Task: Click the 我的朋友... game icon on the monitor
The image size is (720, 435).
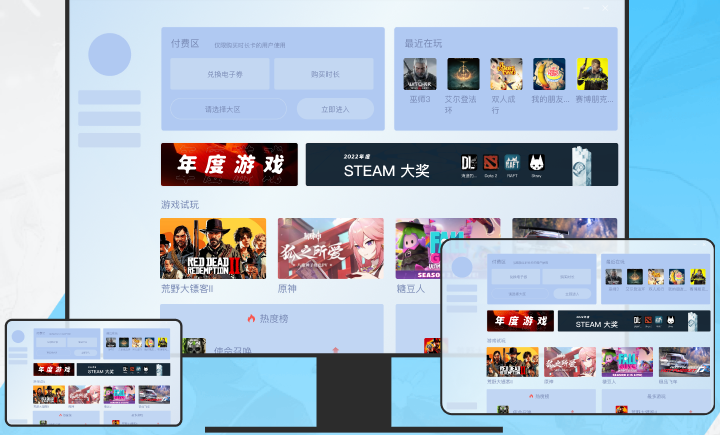Action: (x=549, y=74)
